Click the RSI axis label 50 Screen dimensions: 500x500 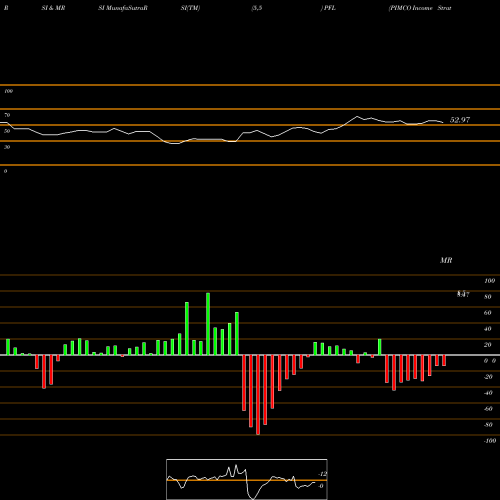pos(7,131)
